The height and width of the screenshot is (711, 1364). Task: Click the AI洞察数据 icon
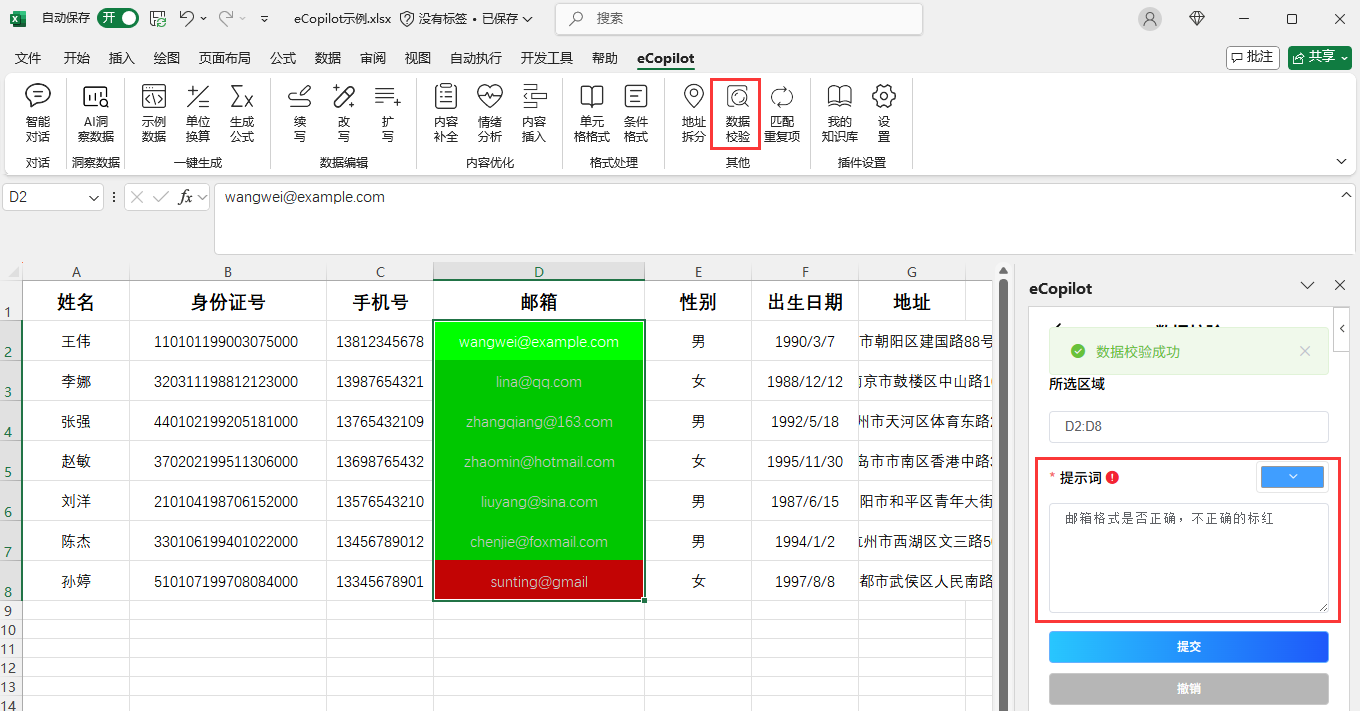(x=96, y=113)
